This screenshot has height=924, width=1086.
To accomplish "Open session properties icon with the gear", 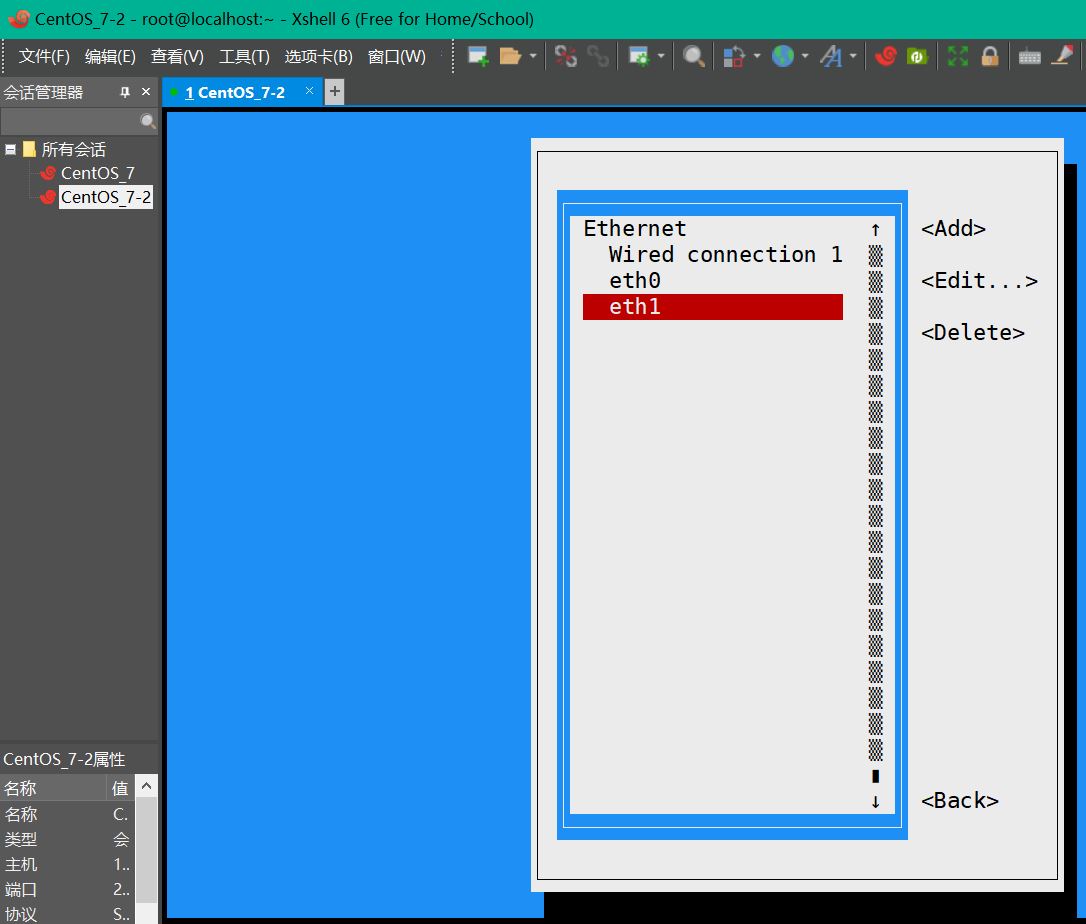I will [638, 56].
